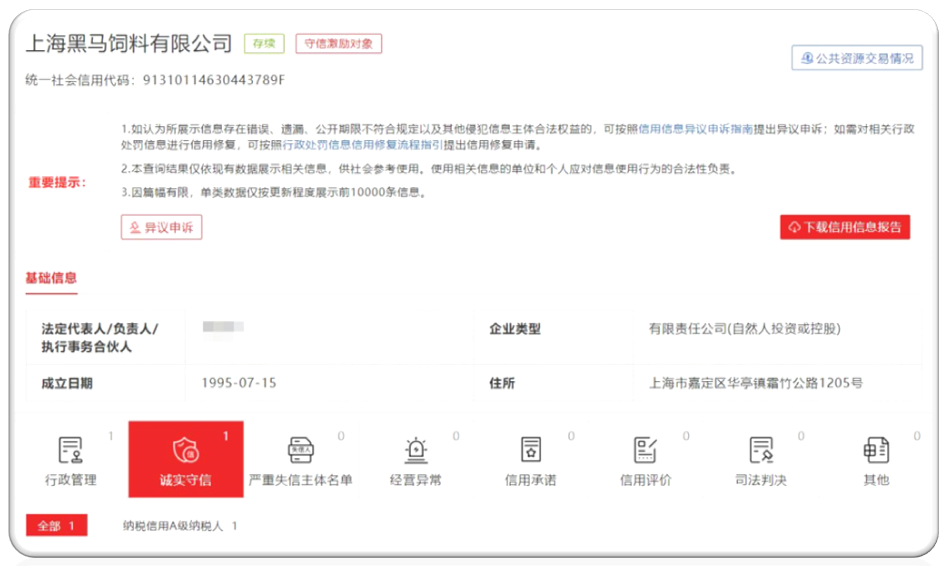Open the 信用评价 icon
The image size is (945, 566).
[645, 451]
